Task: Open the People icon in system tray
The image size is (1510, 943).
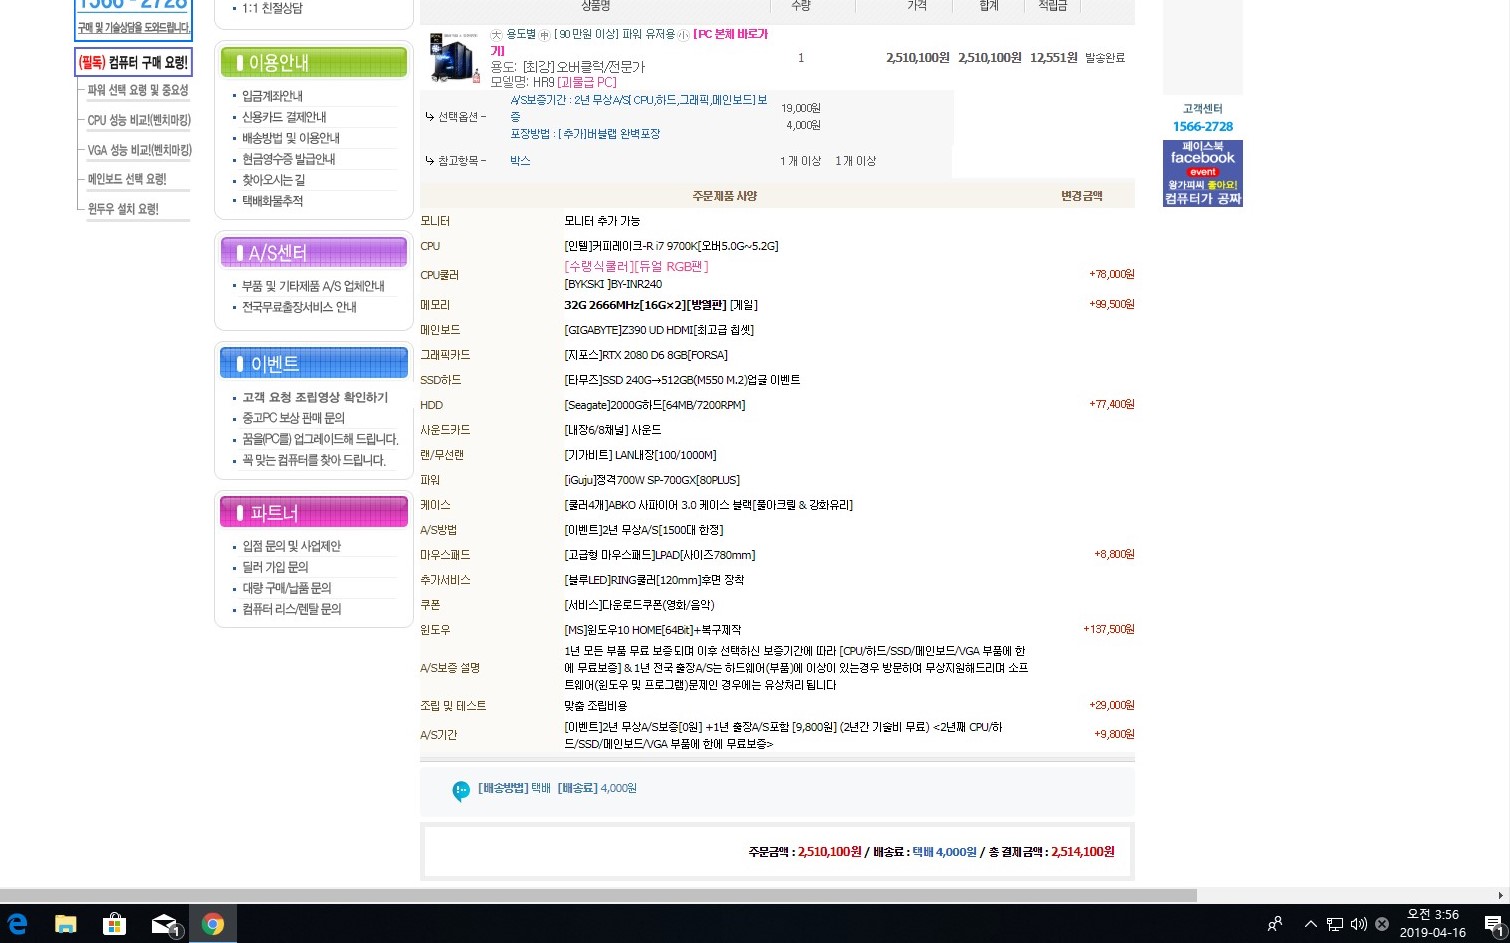Action: coord(1275,924)
